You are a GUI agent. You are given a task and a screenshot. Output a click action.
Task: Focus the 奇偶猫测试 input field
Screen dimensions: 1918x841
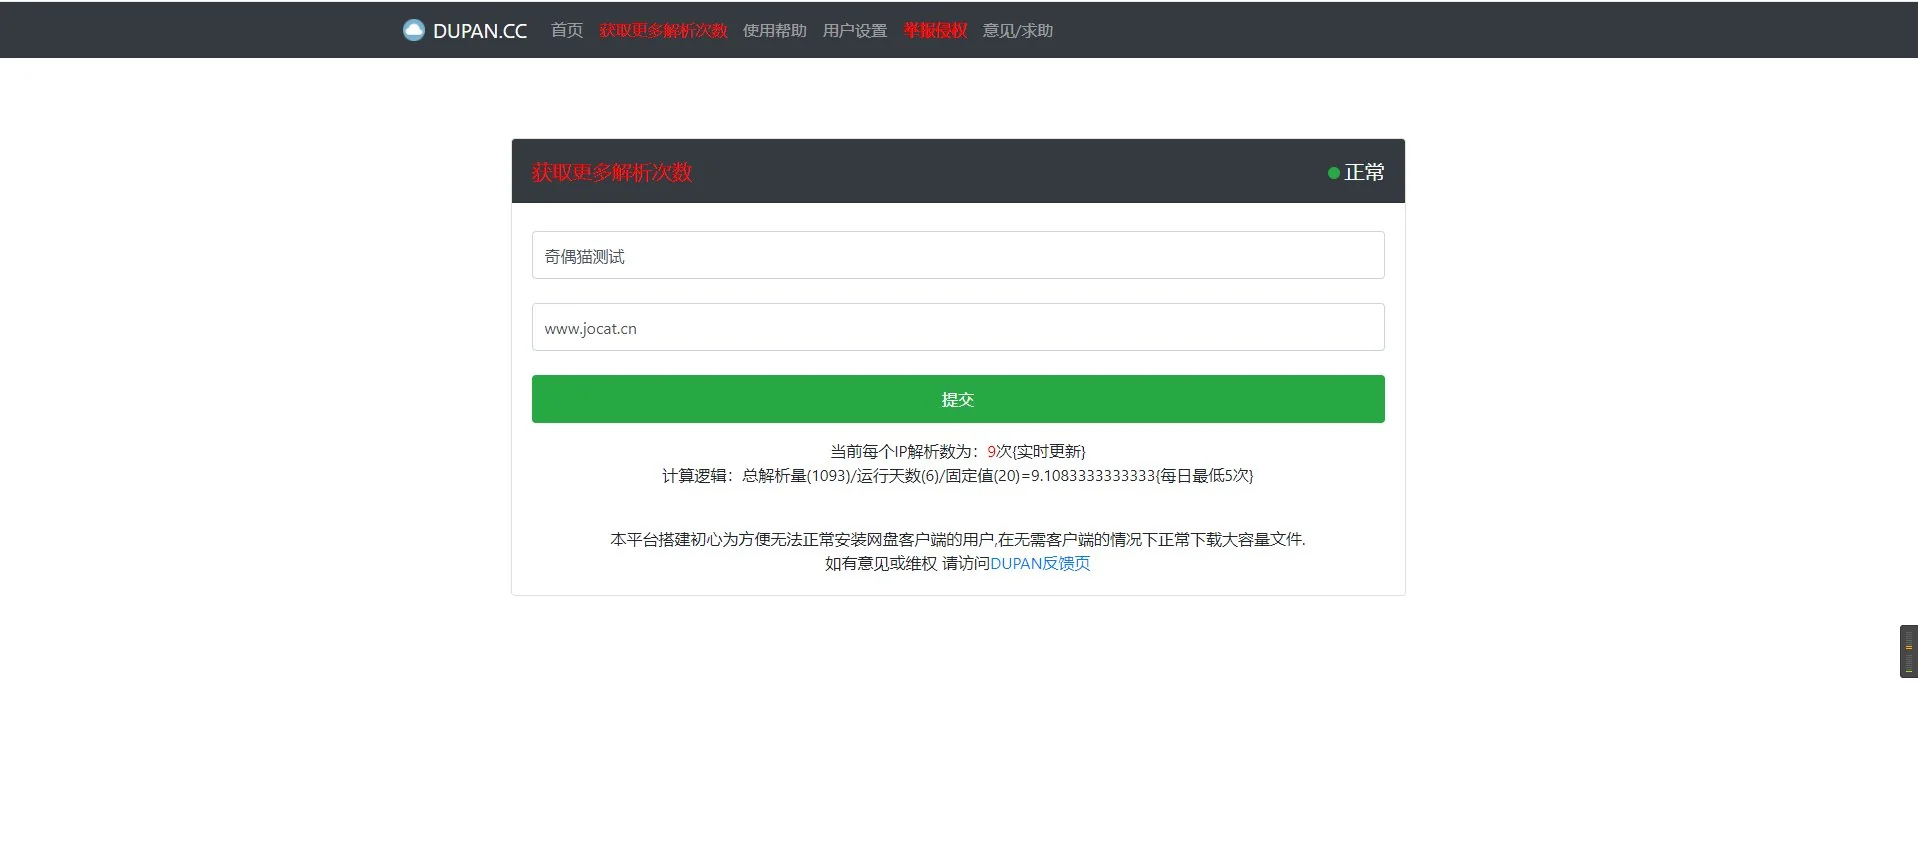(957, 256)
